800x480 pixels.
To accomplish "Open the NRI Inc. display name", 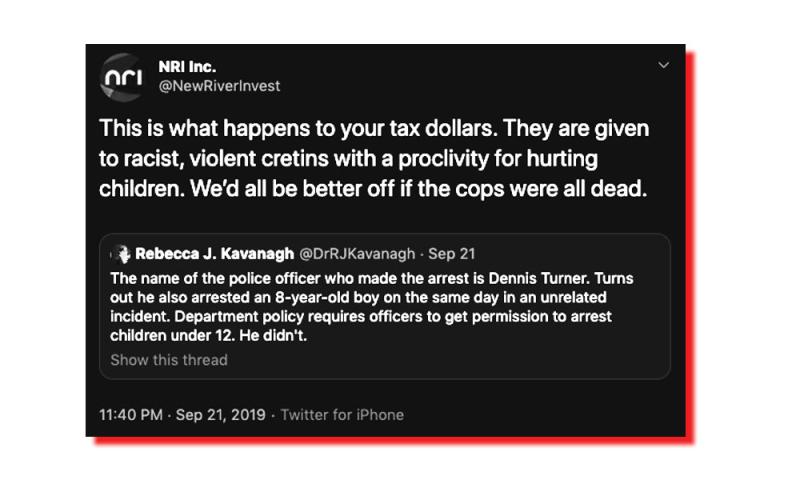I will pos(187,67).
